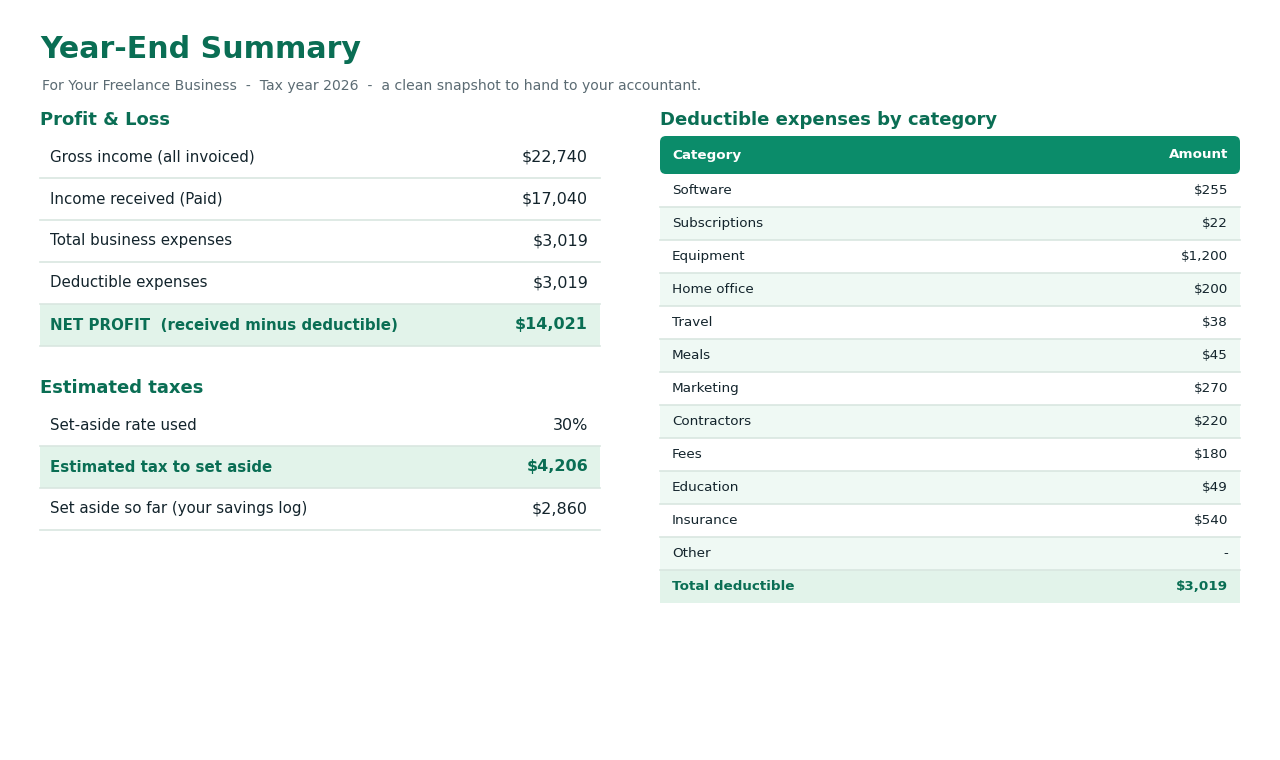Click Estimated tax to set aside label
The image size is (1280, 760).
161,467
